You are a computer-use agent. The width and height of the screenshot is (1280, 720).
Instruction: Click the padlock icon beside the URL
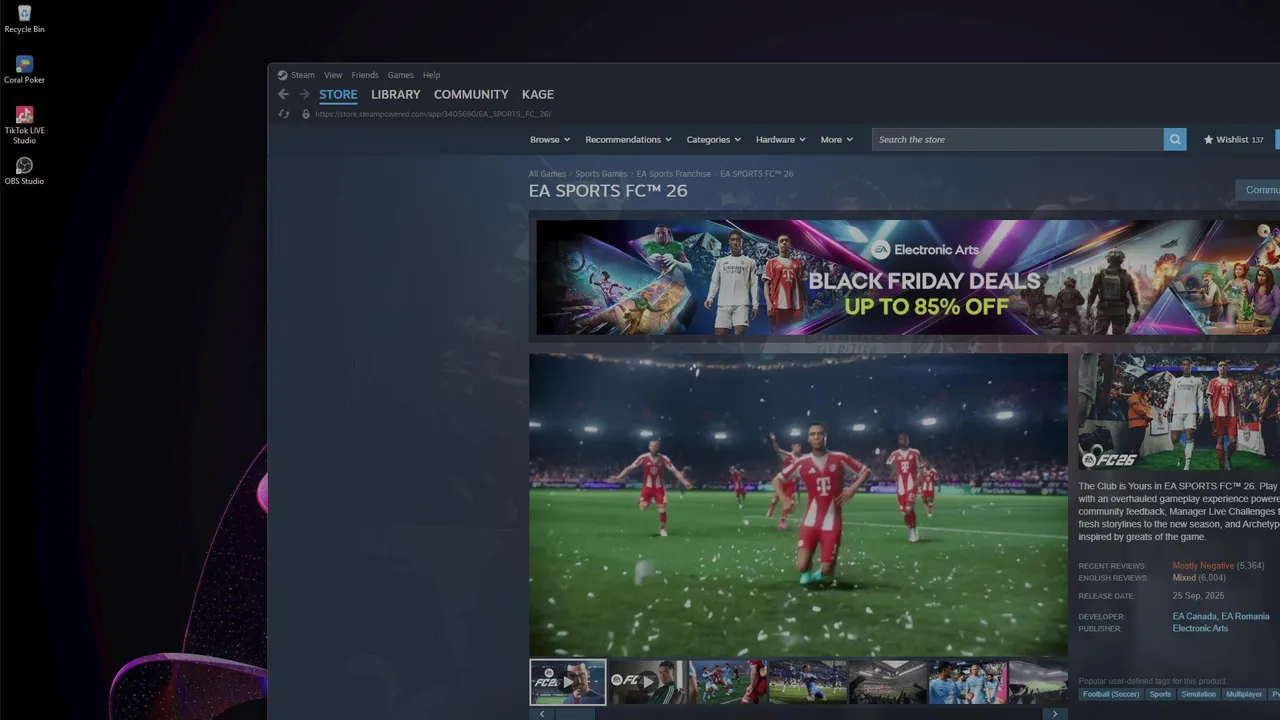click(306, 114)
